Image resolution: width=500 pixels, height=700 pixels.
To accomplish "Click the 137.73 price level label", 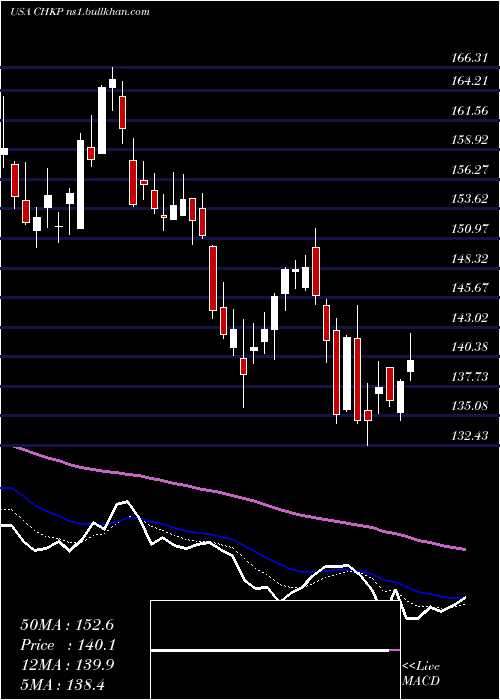I will click(x=469, y=377).
